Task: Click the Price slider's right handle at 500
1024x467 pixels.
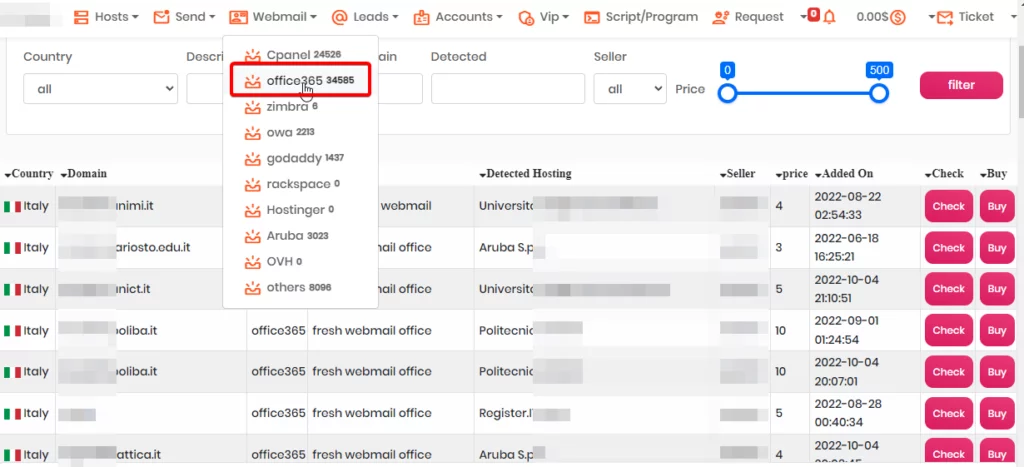Action: click(x=878, y=93)
